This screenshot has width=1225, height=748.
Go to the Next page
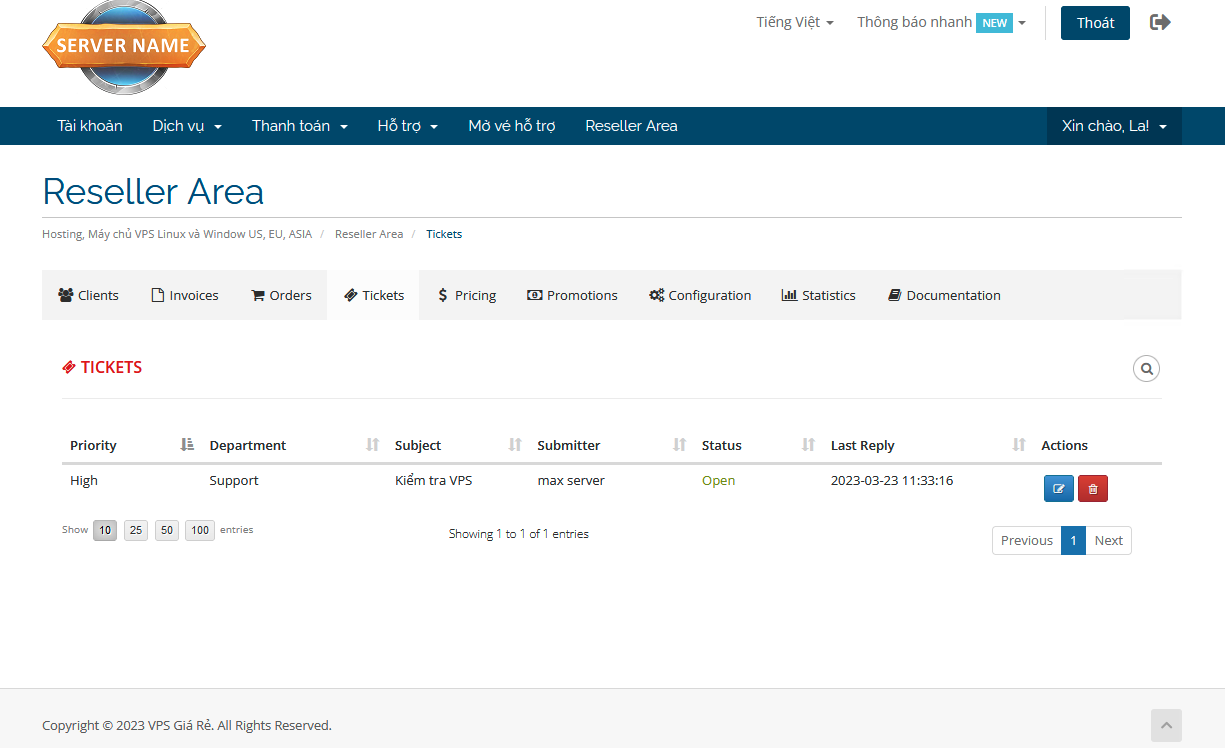click(1108, 540)
